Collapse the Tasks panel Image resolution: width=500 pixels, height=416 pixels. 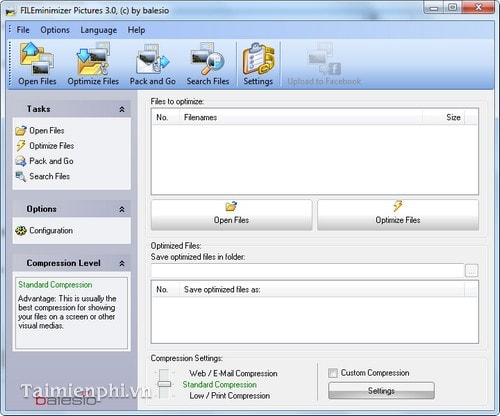[x=122, y=109]
